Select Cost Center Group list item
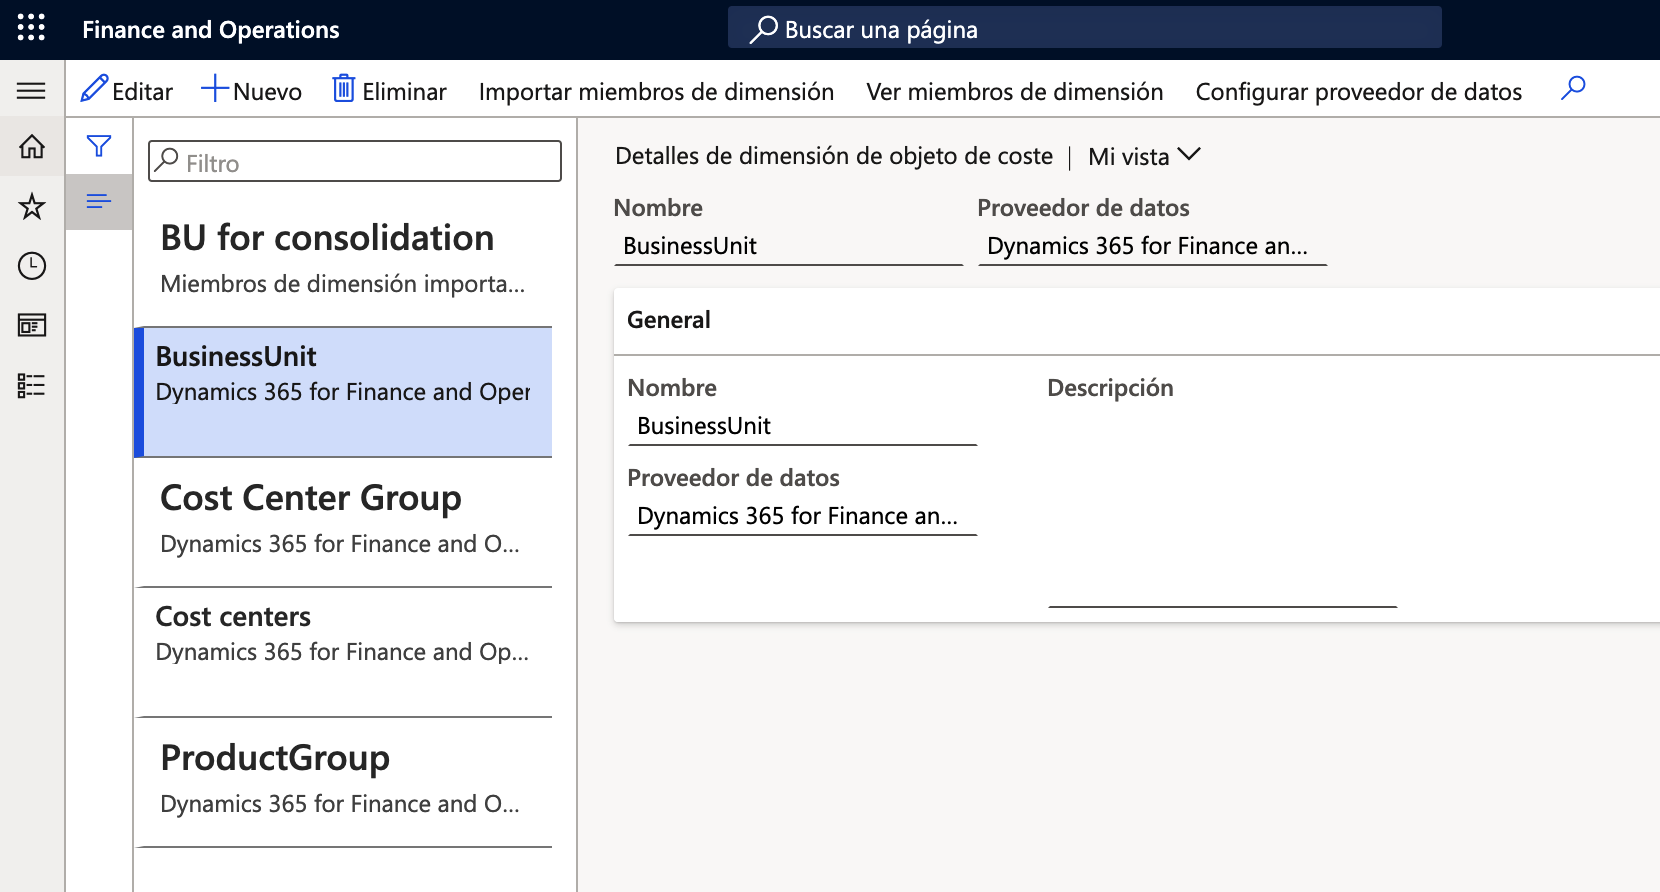Viewport: 1660px width, 892px height. point(344,522)
